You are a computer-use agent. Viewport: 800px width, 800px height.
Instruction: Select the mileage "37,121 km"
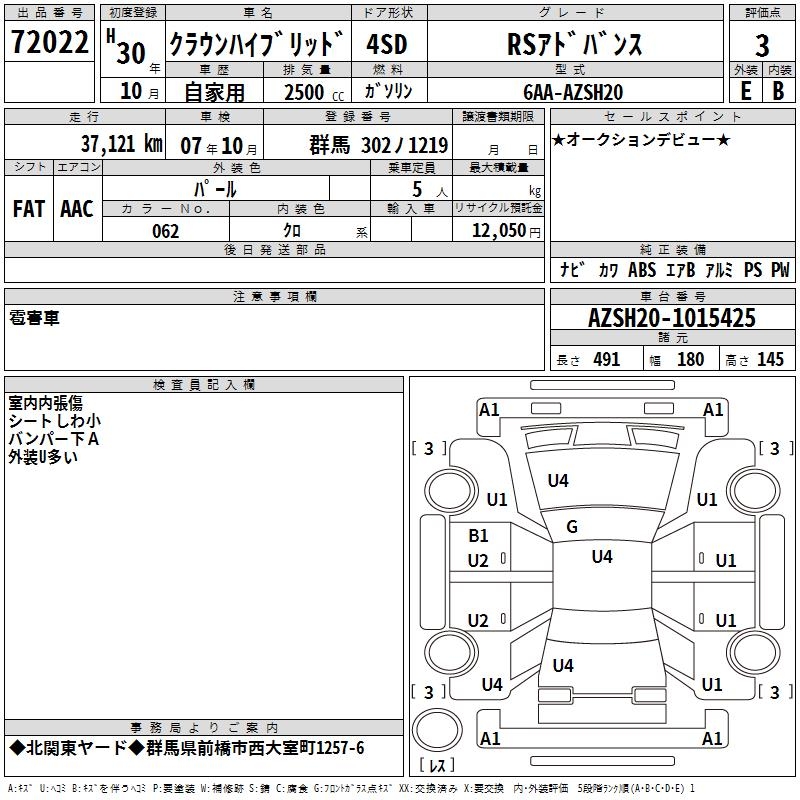(x=121, y=144)
